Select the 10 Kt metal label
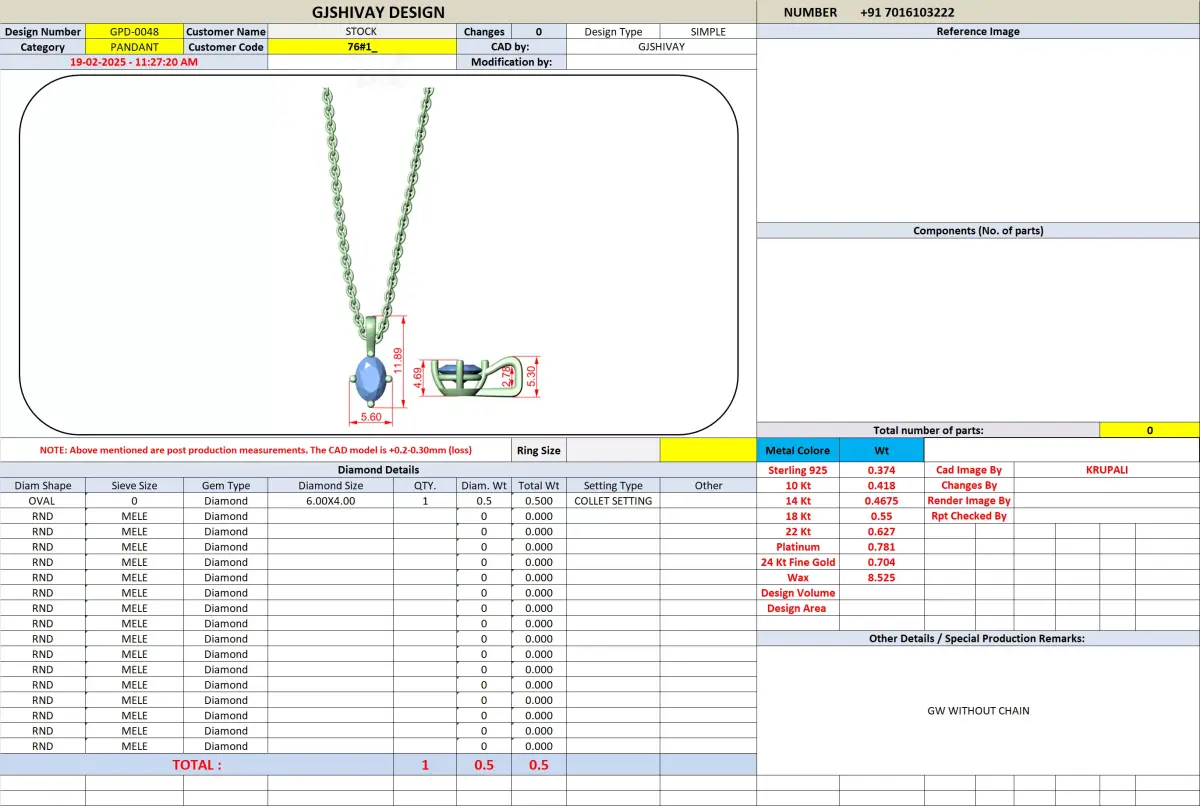Image resolution: width=1200 pixels, height=806 pixels. 798,485
